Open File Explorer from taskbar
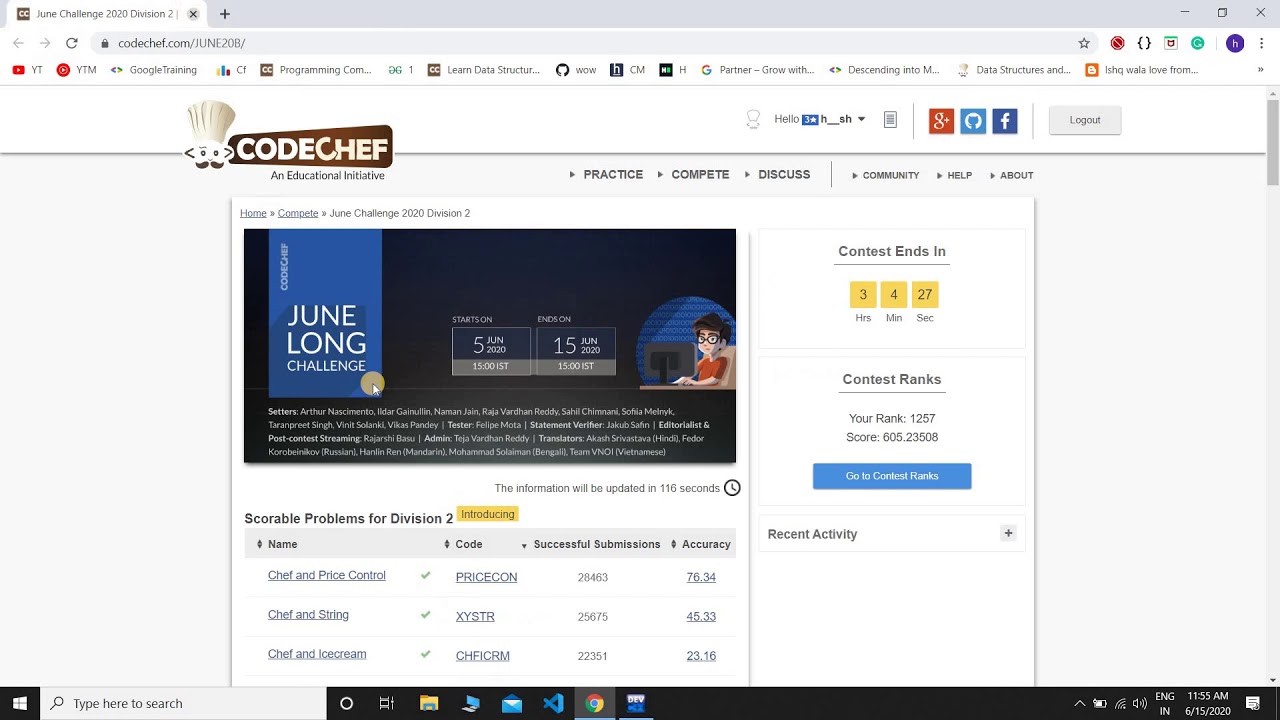The width and height of the screenshot is (1280, 720). click(429, 703)
